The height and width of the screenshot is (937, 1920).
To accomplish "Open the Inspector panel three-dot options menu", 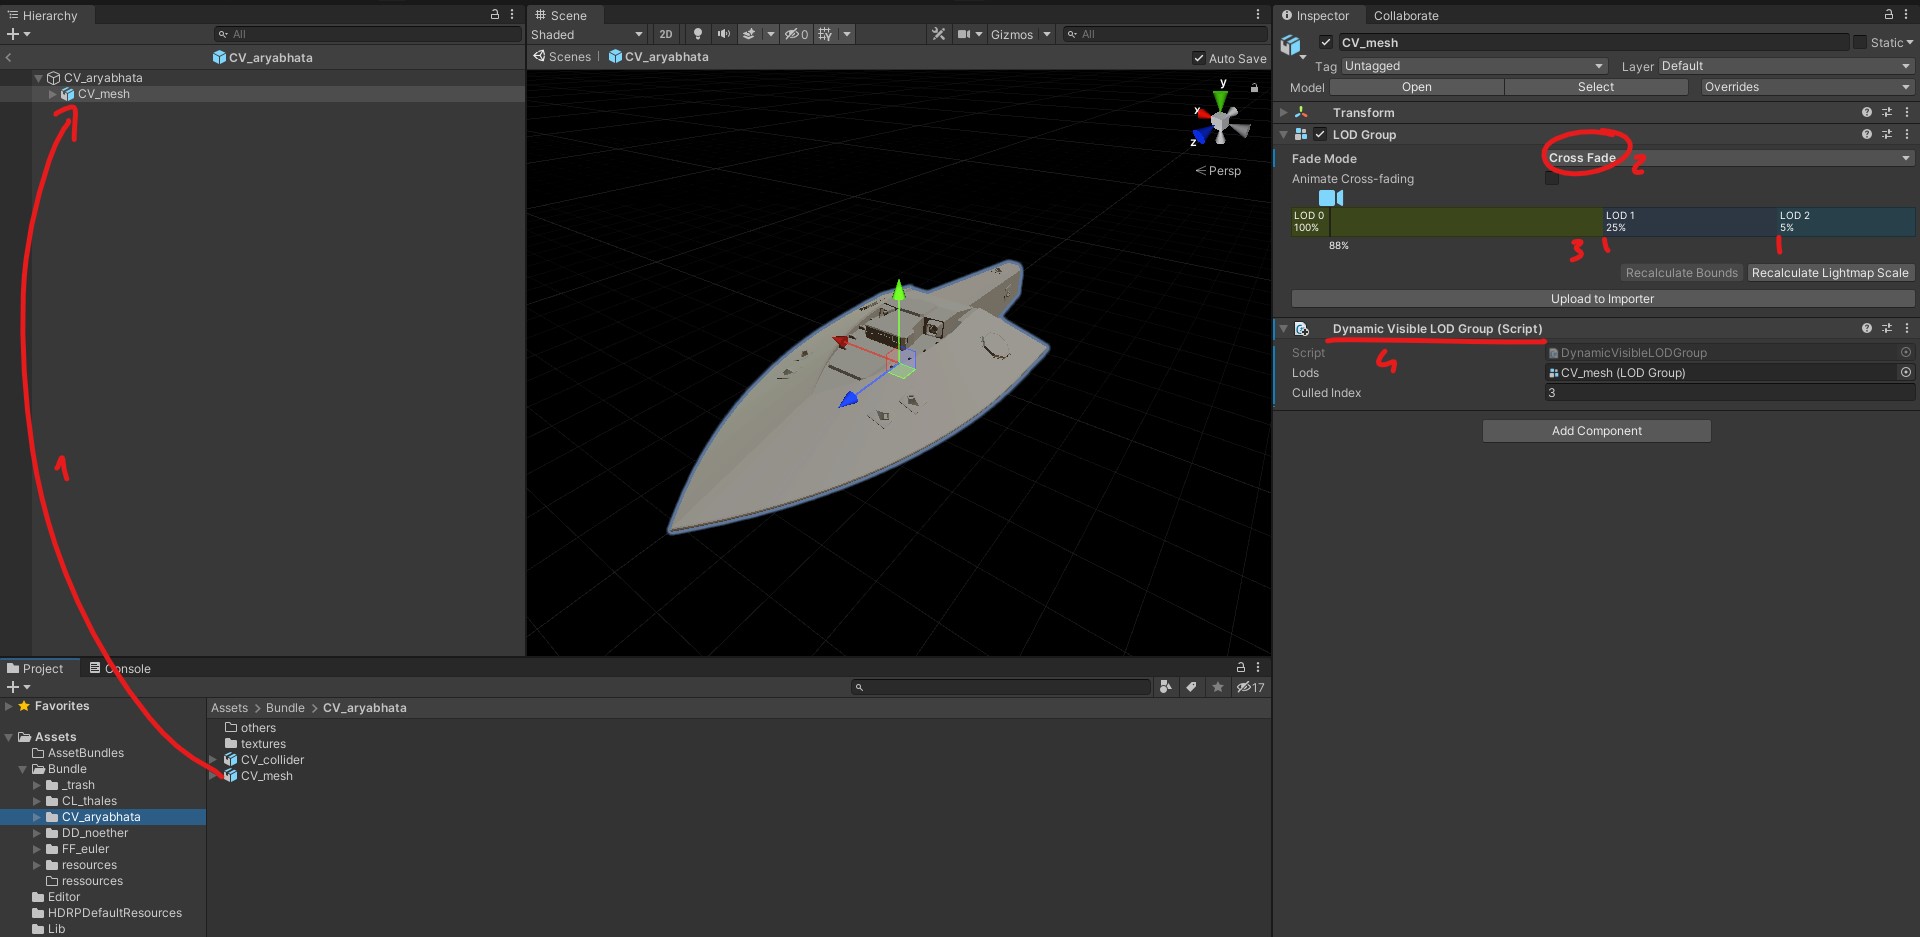I will coord(1907,15).
